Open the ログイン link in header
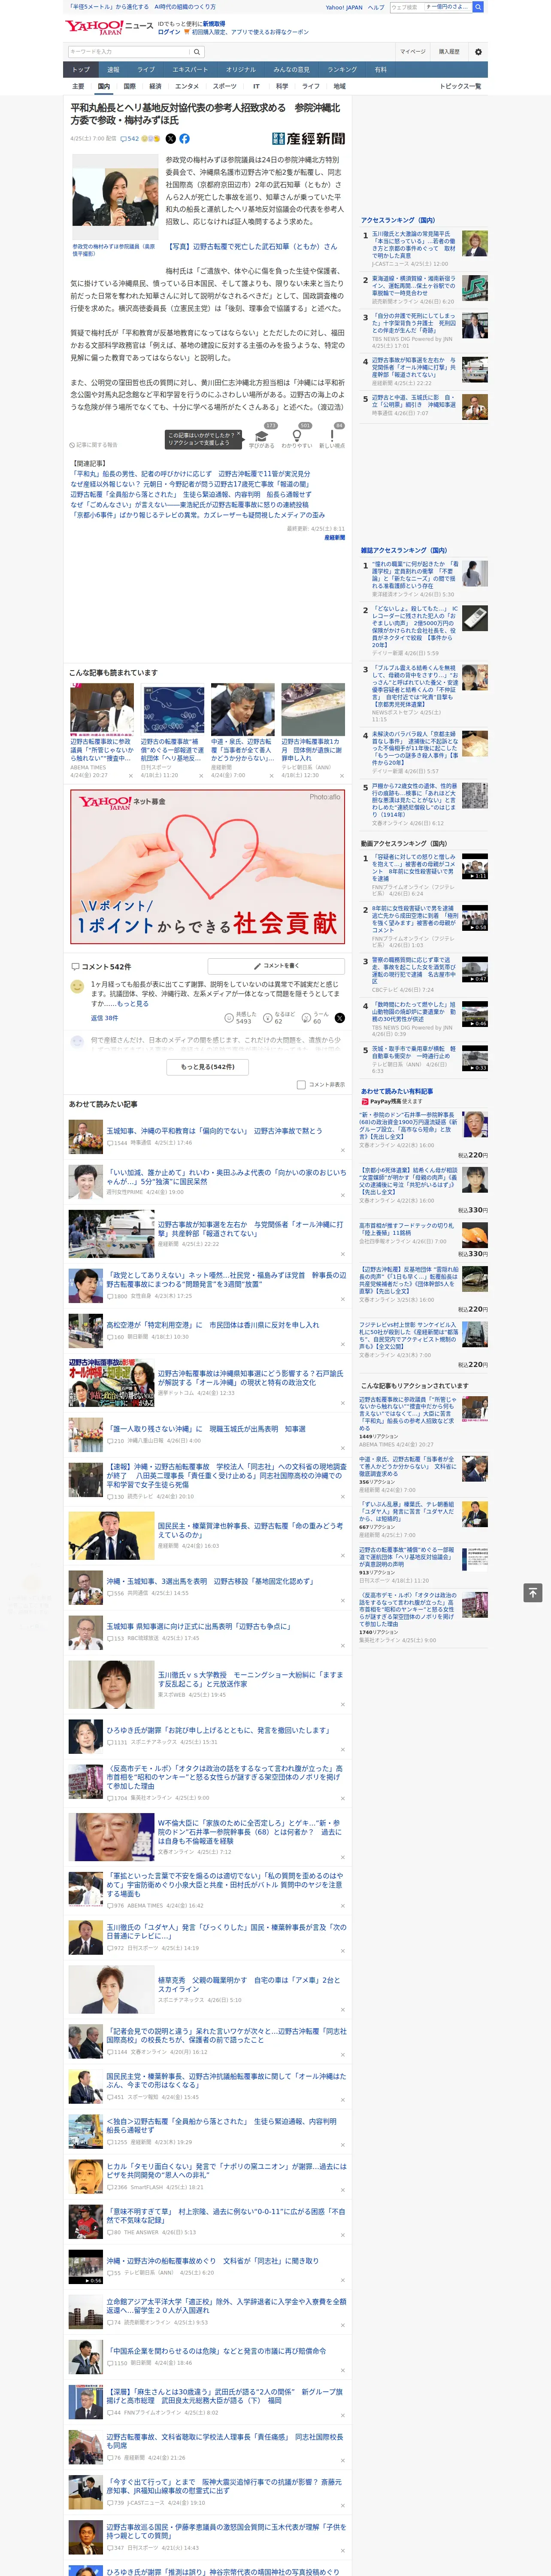 [x=169, y=32]
